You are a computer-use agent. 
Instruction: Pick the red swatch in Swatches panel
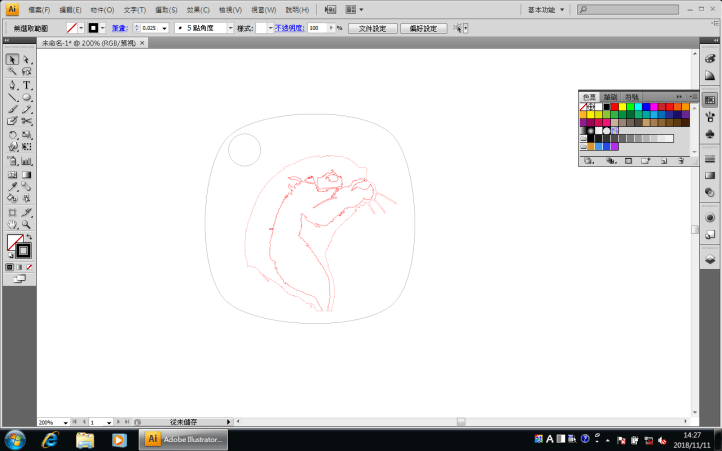point(614,107)
